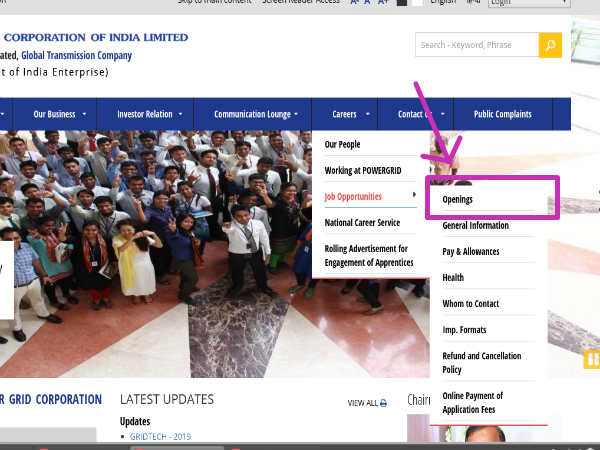This screenshot has width=600, height=450.
Task: Open Whom to Contact submenu entry
Action: pos(471,303)
